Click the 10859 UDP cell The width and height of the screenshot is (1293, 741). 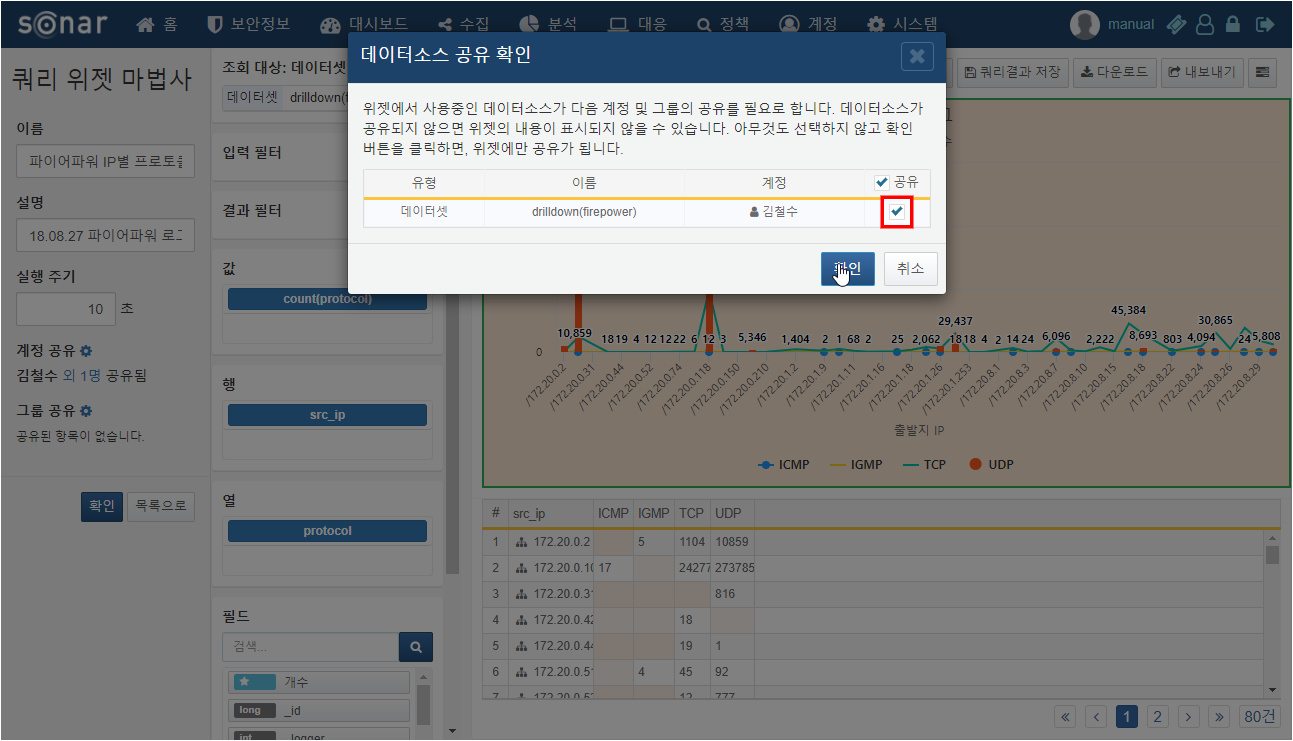pyautogui.click(x=732, y=542)
